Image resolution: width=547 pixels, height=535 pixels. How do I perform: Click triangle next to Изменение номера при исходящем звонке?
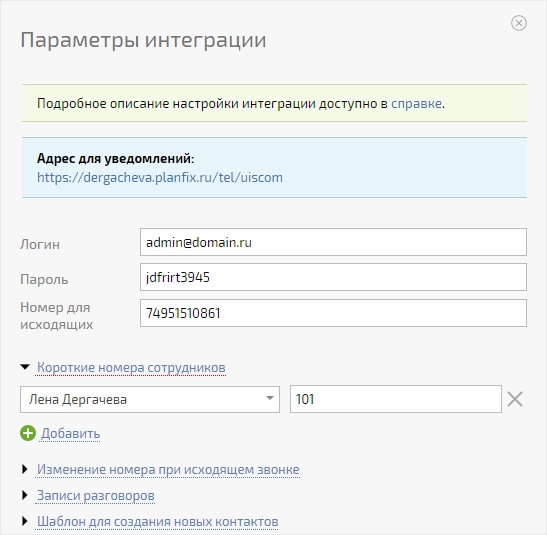pos(25,469)
